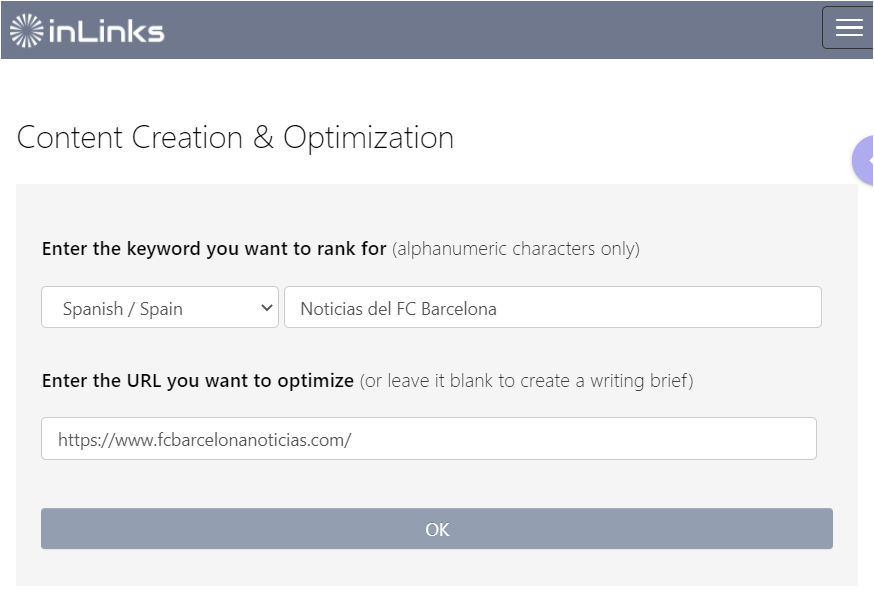Expand the purple side panel tab
The width and height of the screenshot is (874, 591).
coord(863,160)
